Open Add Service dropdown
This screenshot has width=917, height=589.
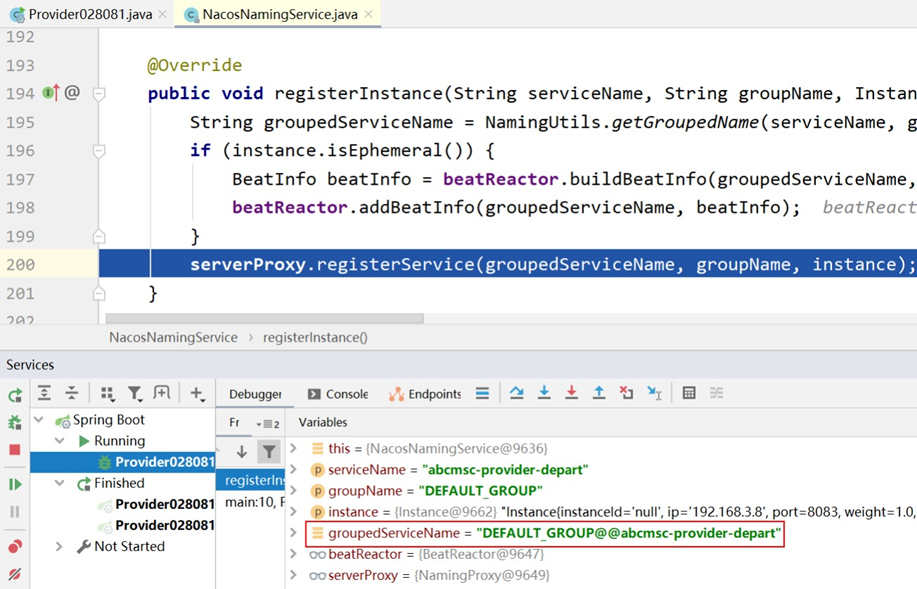pyautogui.click(x=197, y=394)
